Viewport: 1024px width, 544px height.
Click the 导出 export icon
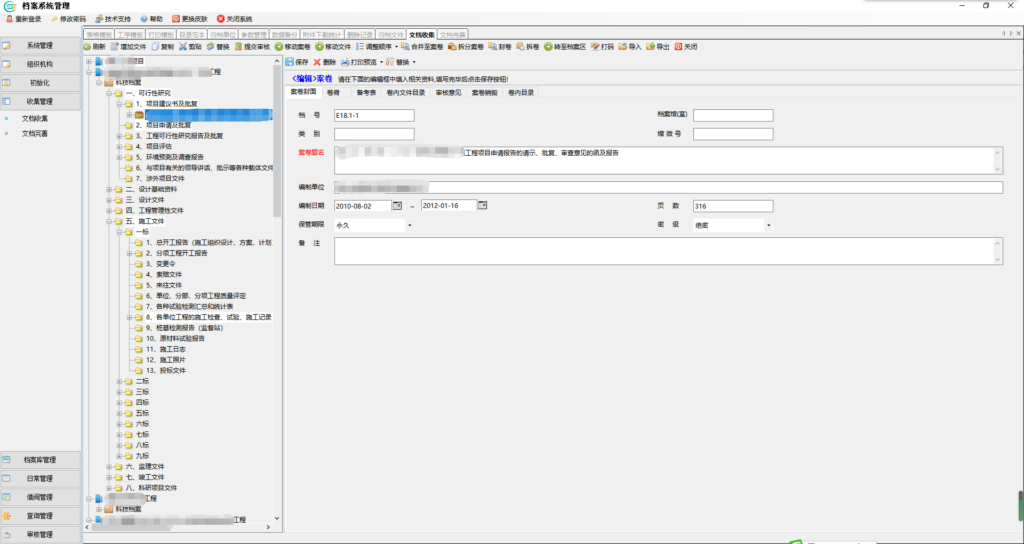click(651, 47)
